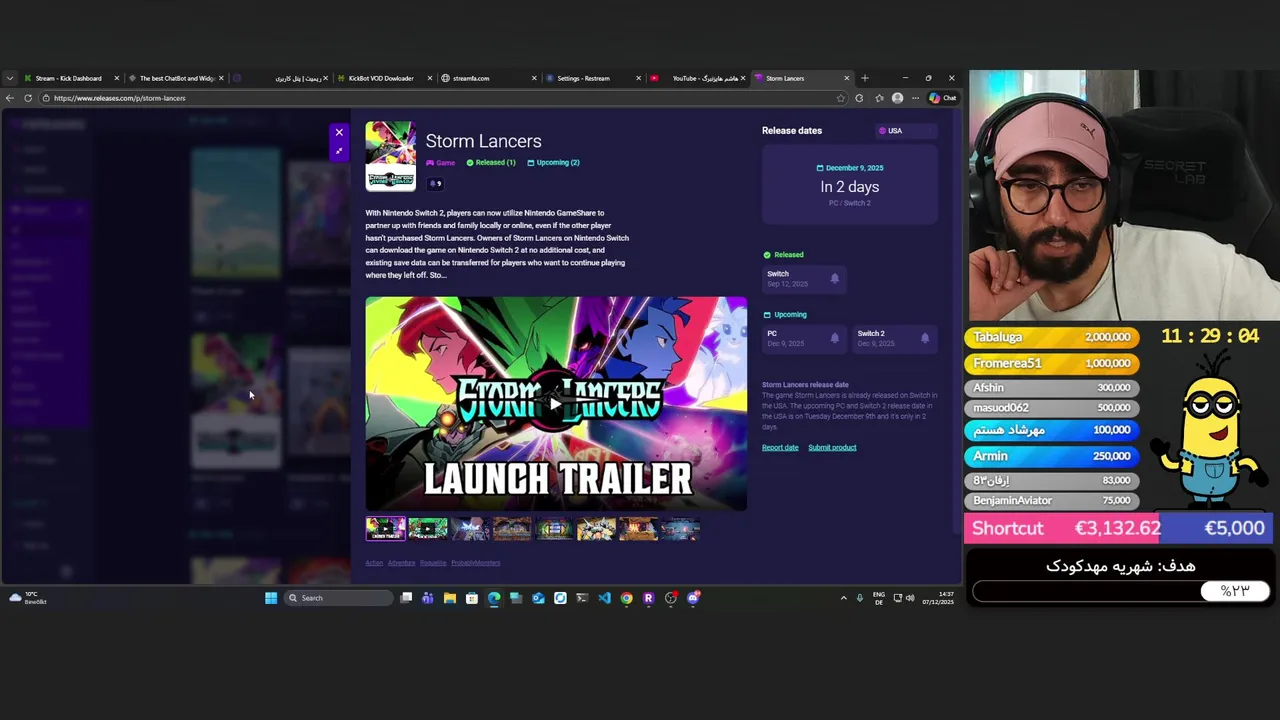Select the second media thumbnail

[x=427, y=529]
